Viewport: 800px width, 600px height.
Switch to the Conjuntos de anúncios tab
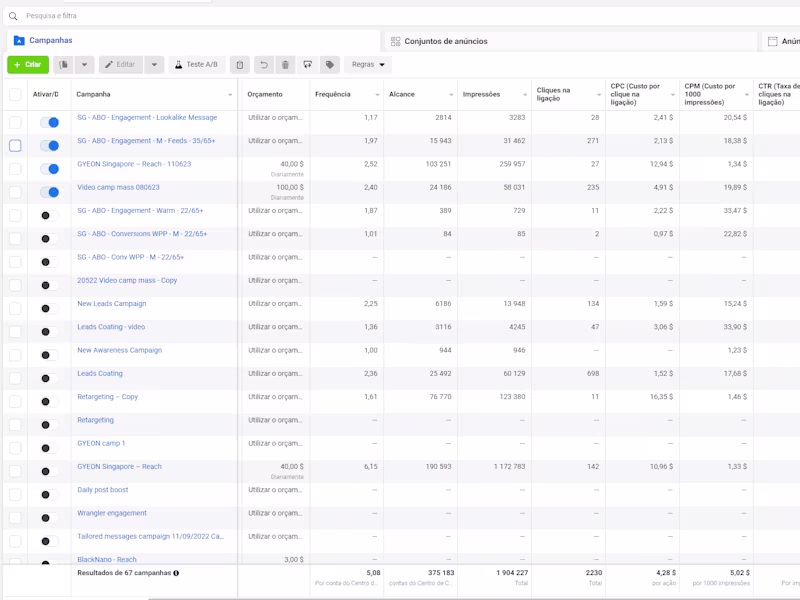click(x=445, y=41)
